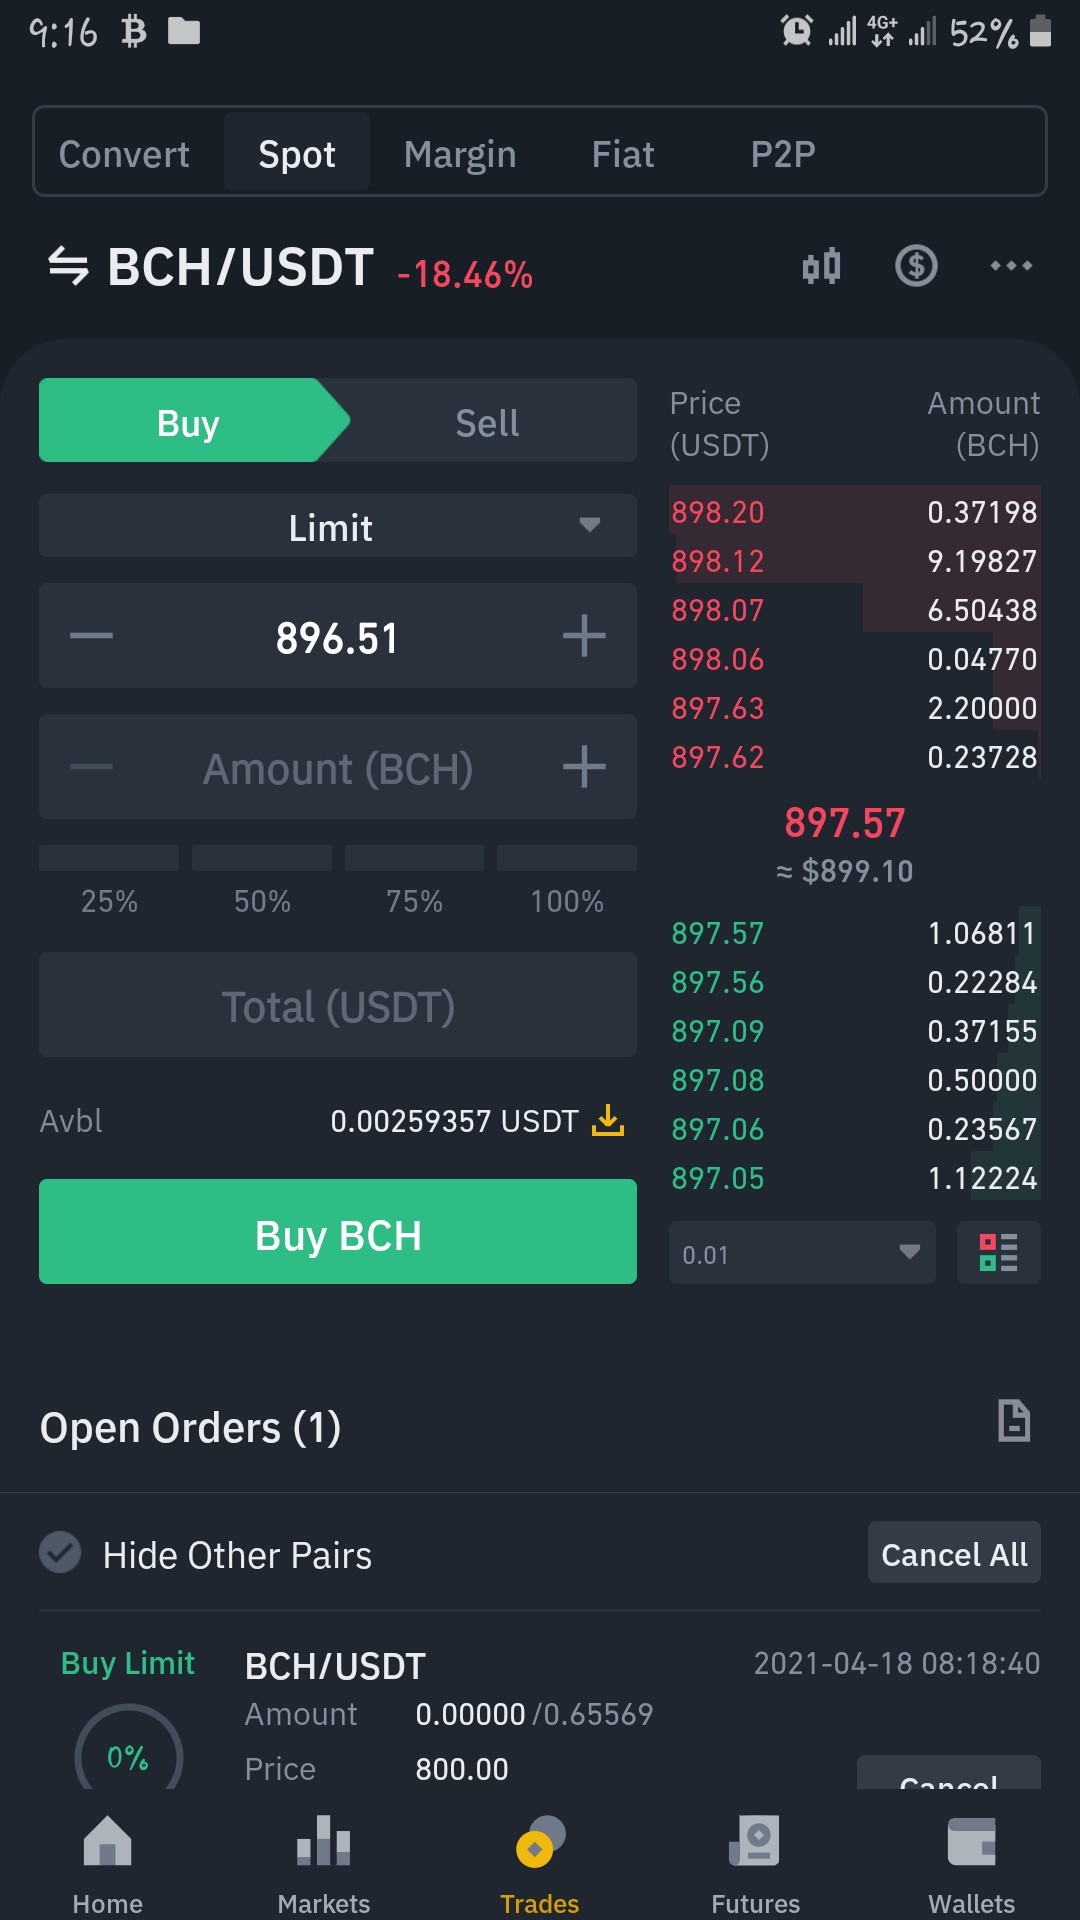The image size is (1080, 1920).
Task: Expand the Limit order type dropdown
Action: (338, 526)
